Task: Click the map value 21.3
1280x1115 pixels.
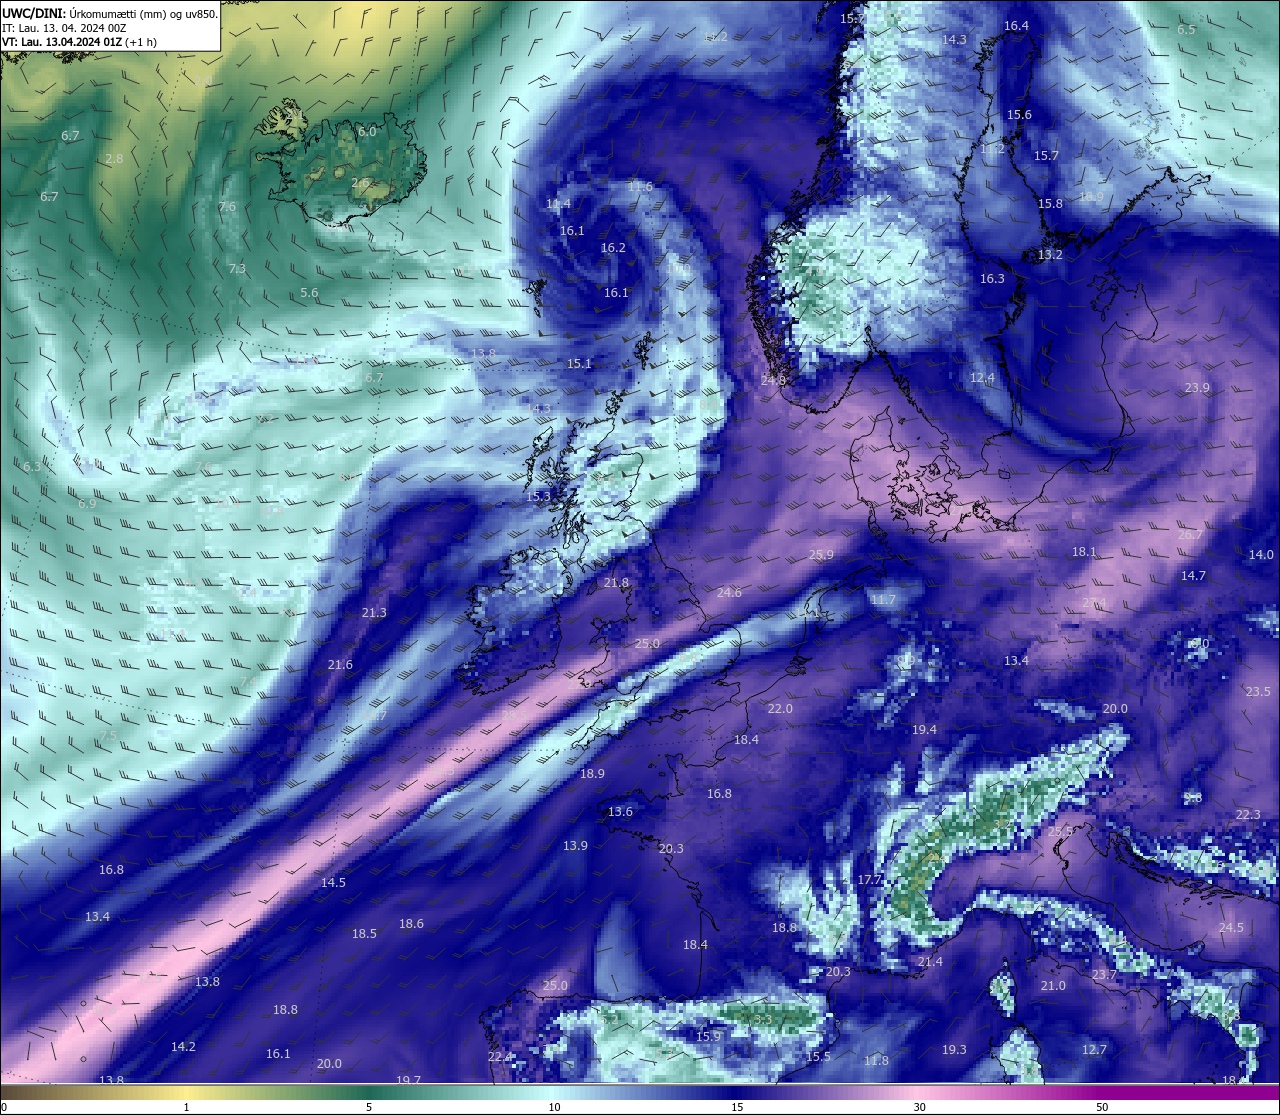Action: 374,613
